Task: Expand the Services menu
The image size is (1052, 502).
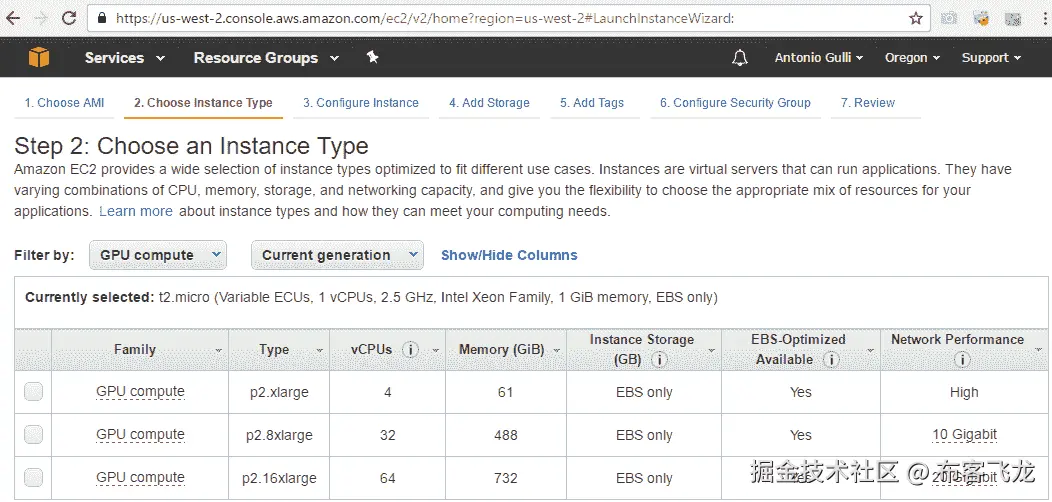Action: 125,58
